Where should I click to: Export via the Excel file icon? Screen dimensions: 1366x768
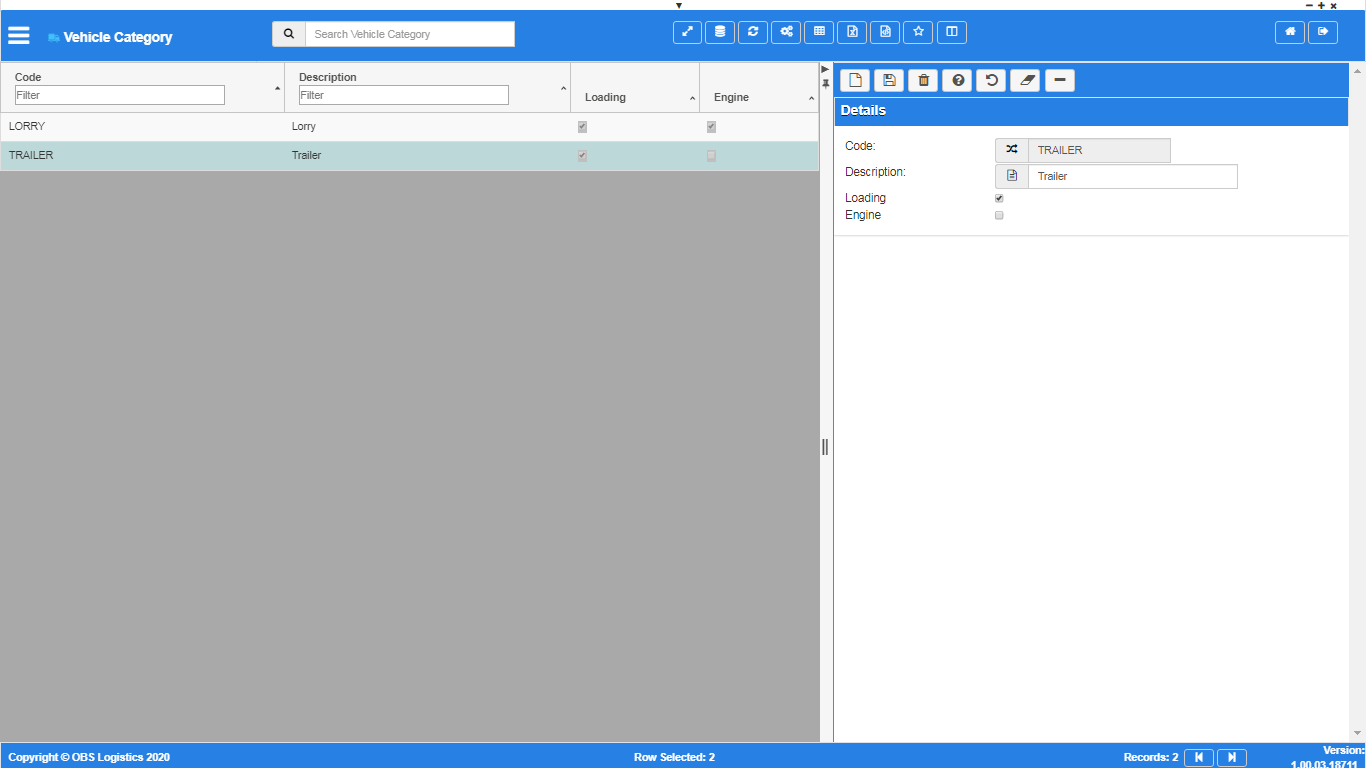[x=852, y=32]
